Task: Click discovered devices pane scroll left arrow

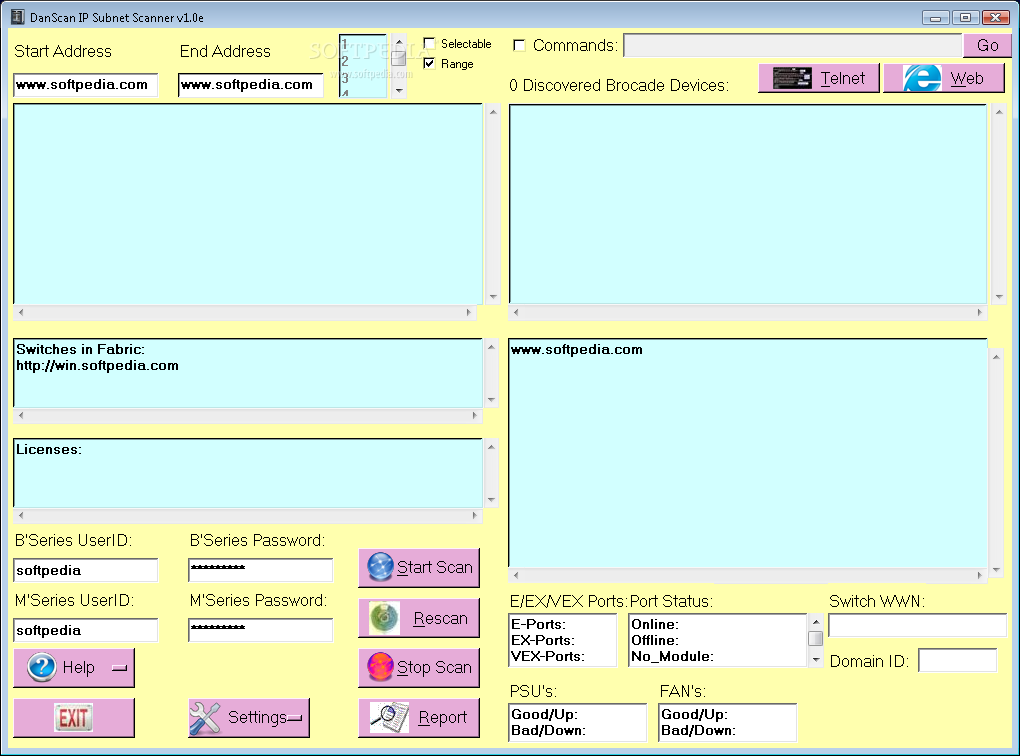Action: pos(516,312)
